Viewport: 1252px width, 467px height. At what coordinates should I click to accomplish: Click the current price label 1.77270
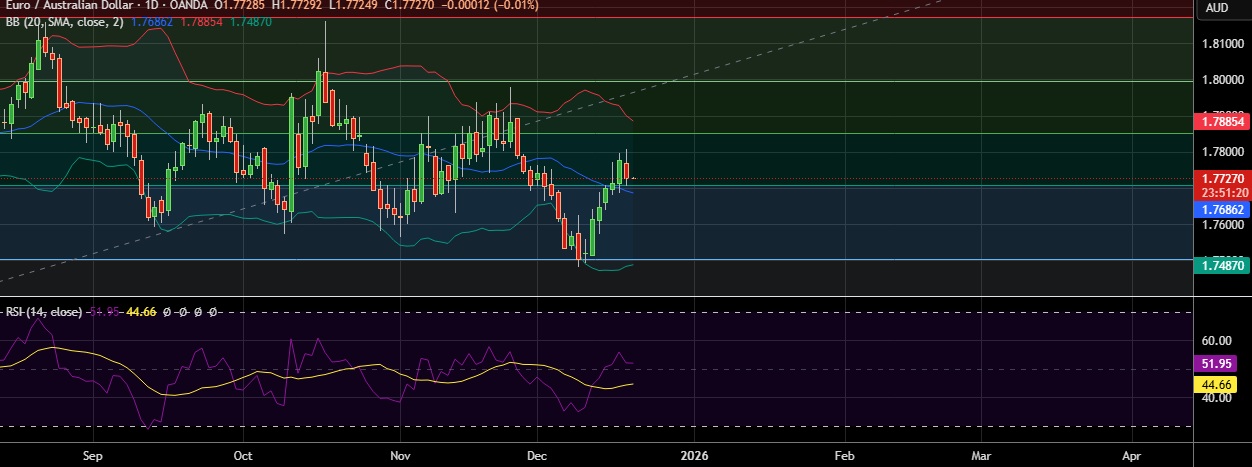(x=1223, y=179)
